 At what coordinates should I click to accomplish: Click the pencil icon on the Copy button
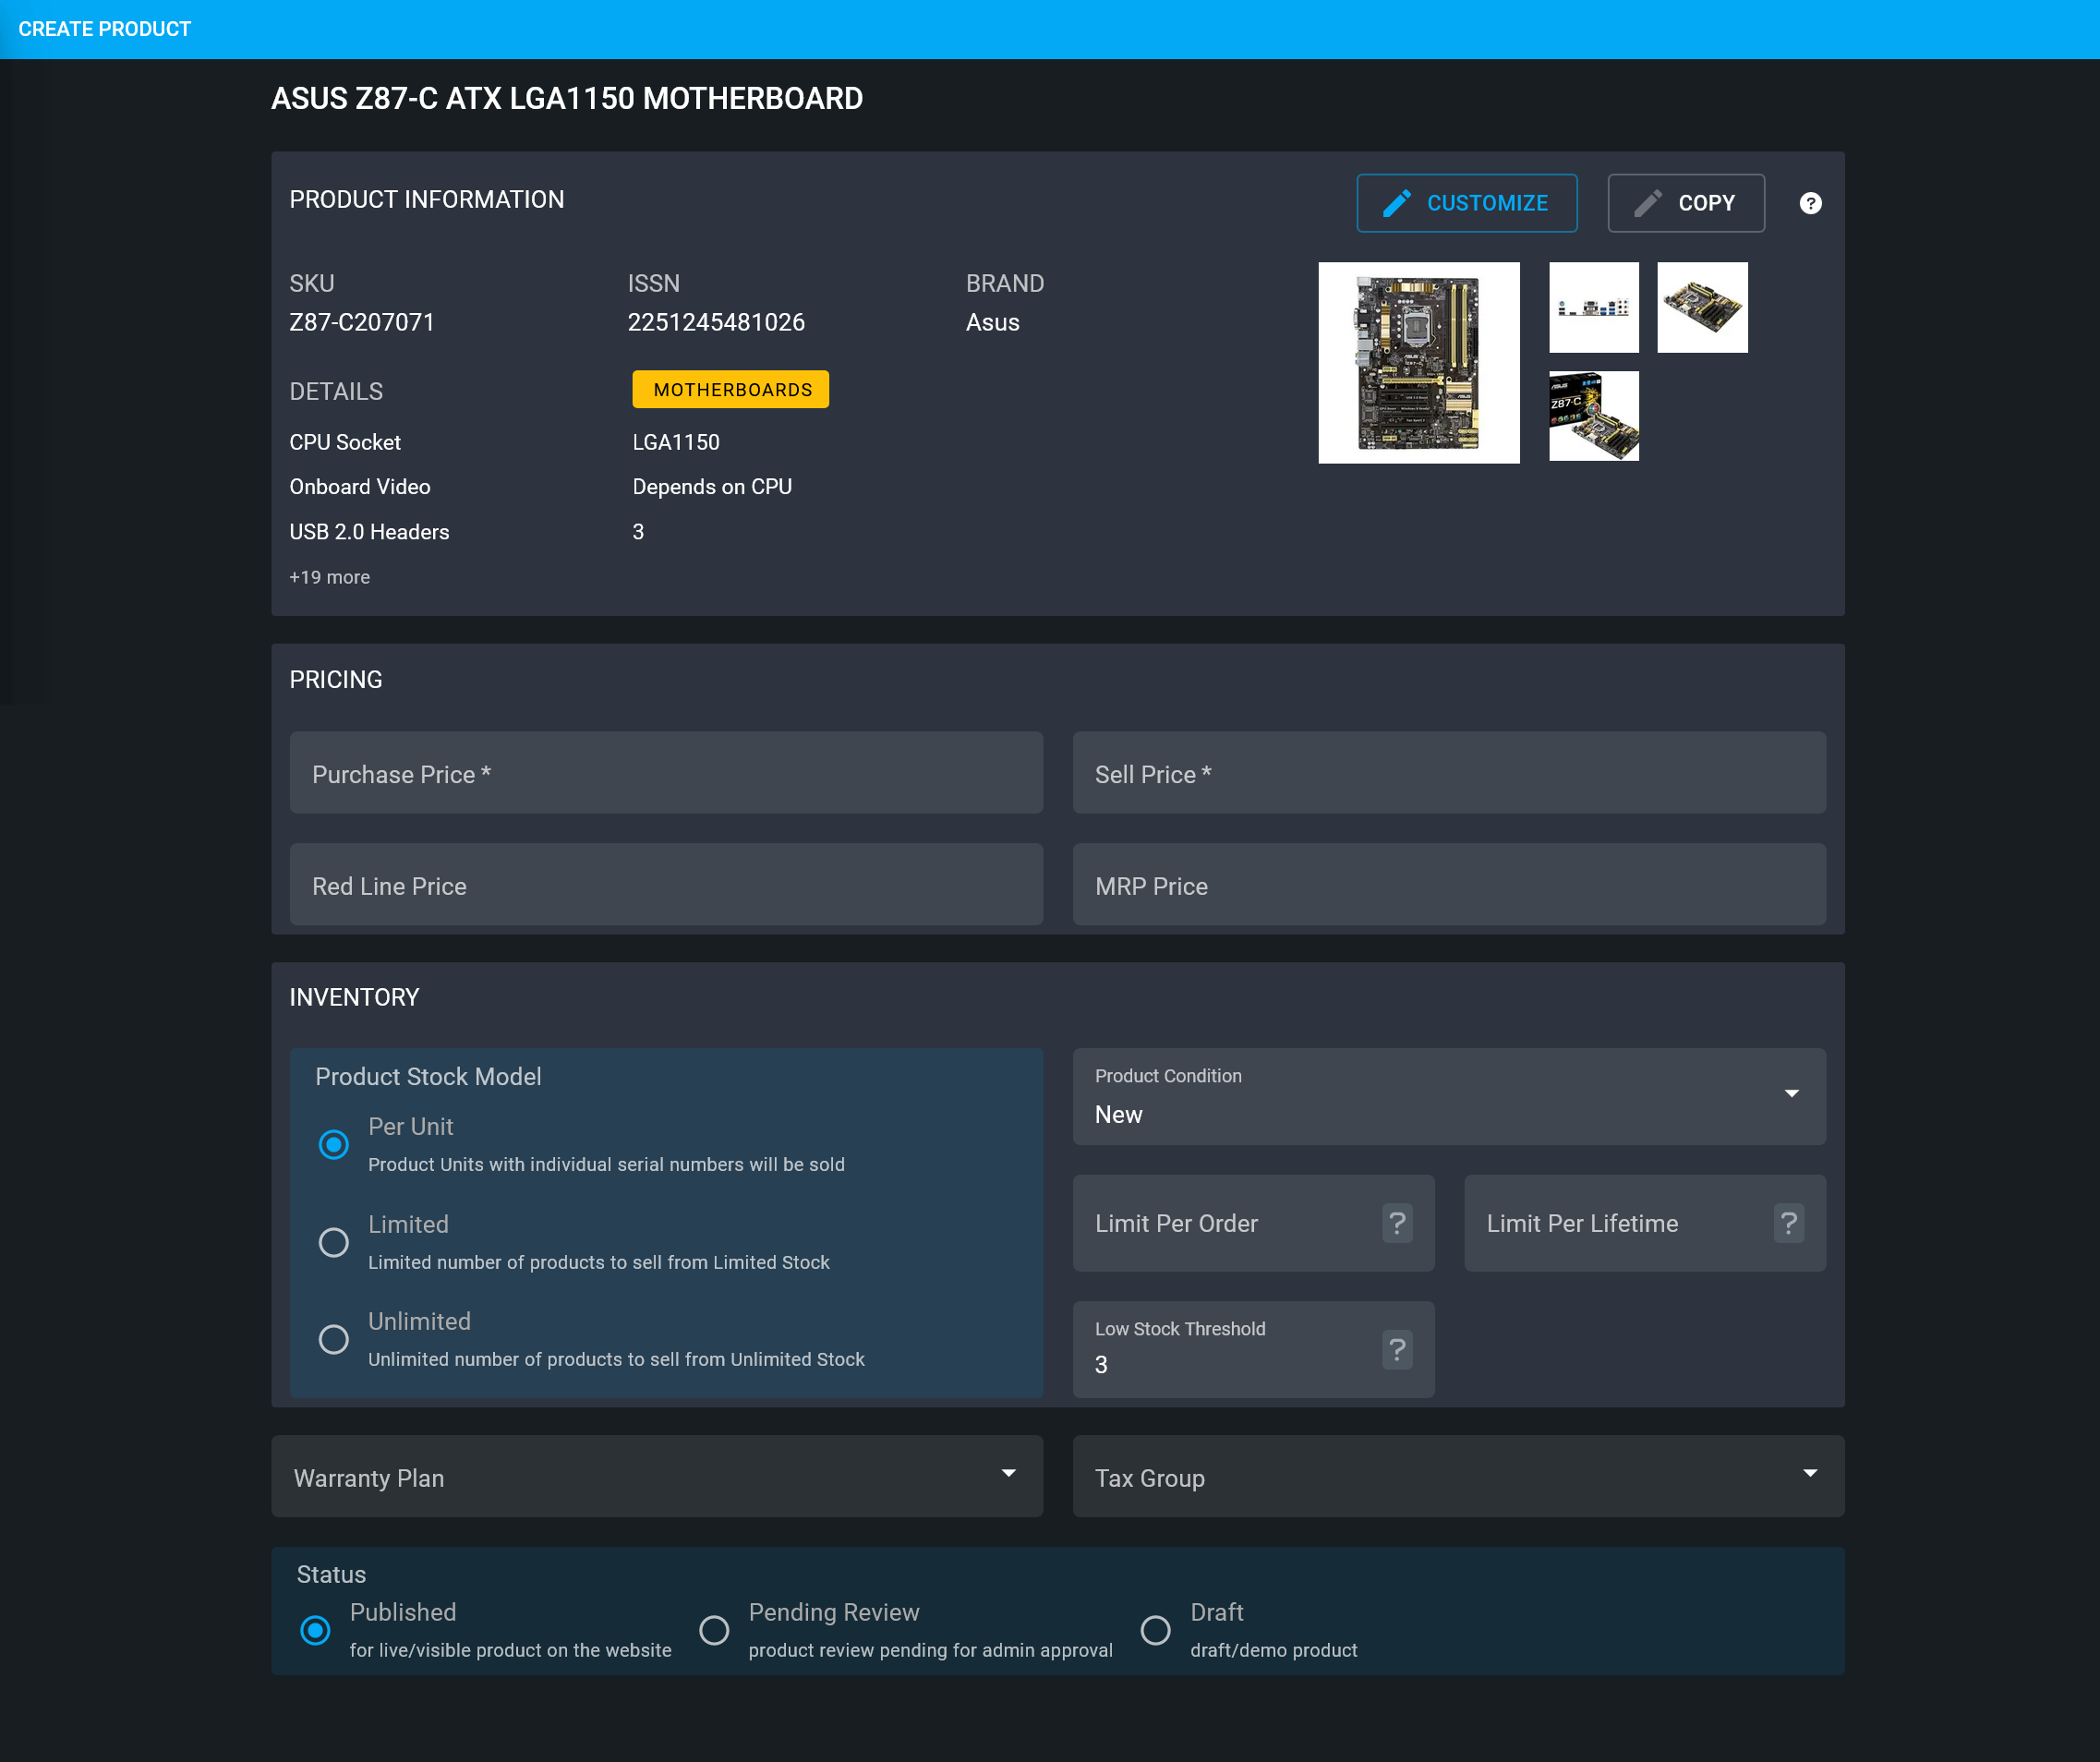pyautogui.click(x=1648, y=203)
